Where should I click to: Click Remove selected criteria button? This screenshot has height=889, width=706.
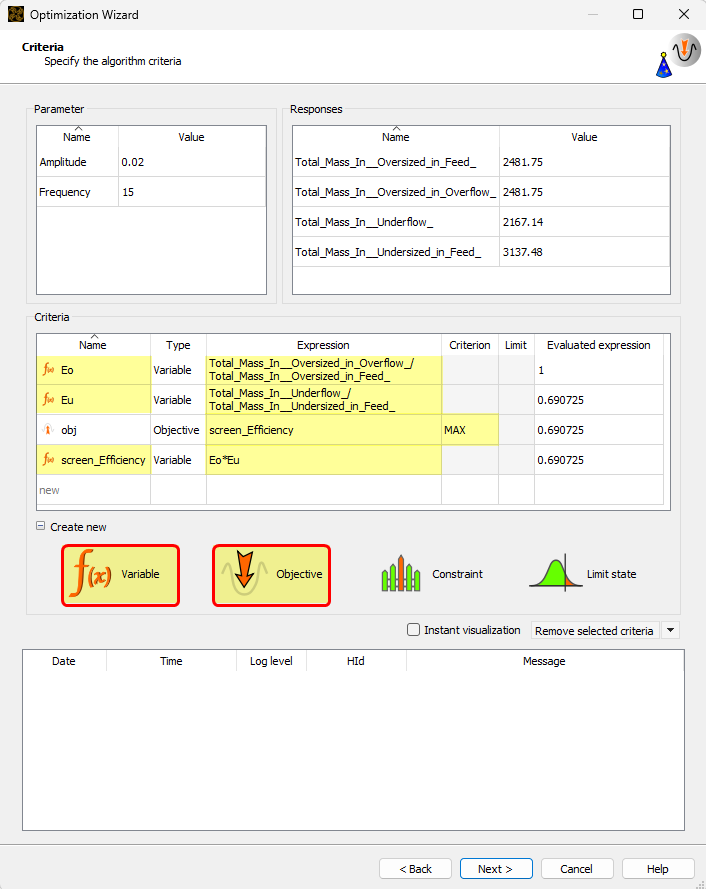click(595, 630)
